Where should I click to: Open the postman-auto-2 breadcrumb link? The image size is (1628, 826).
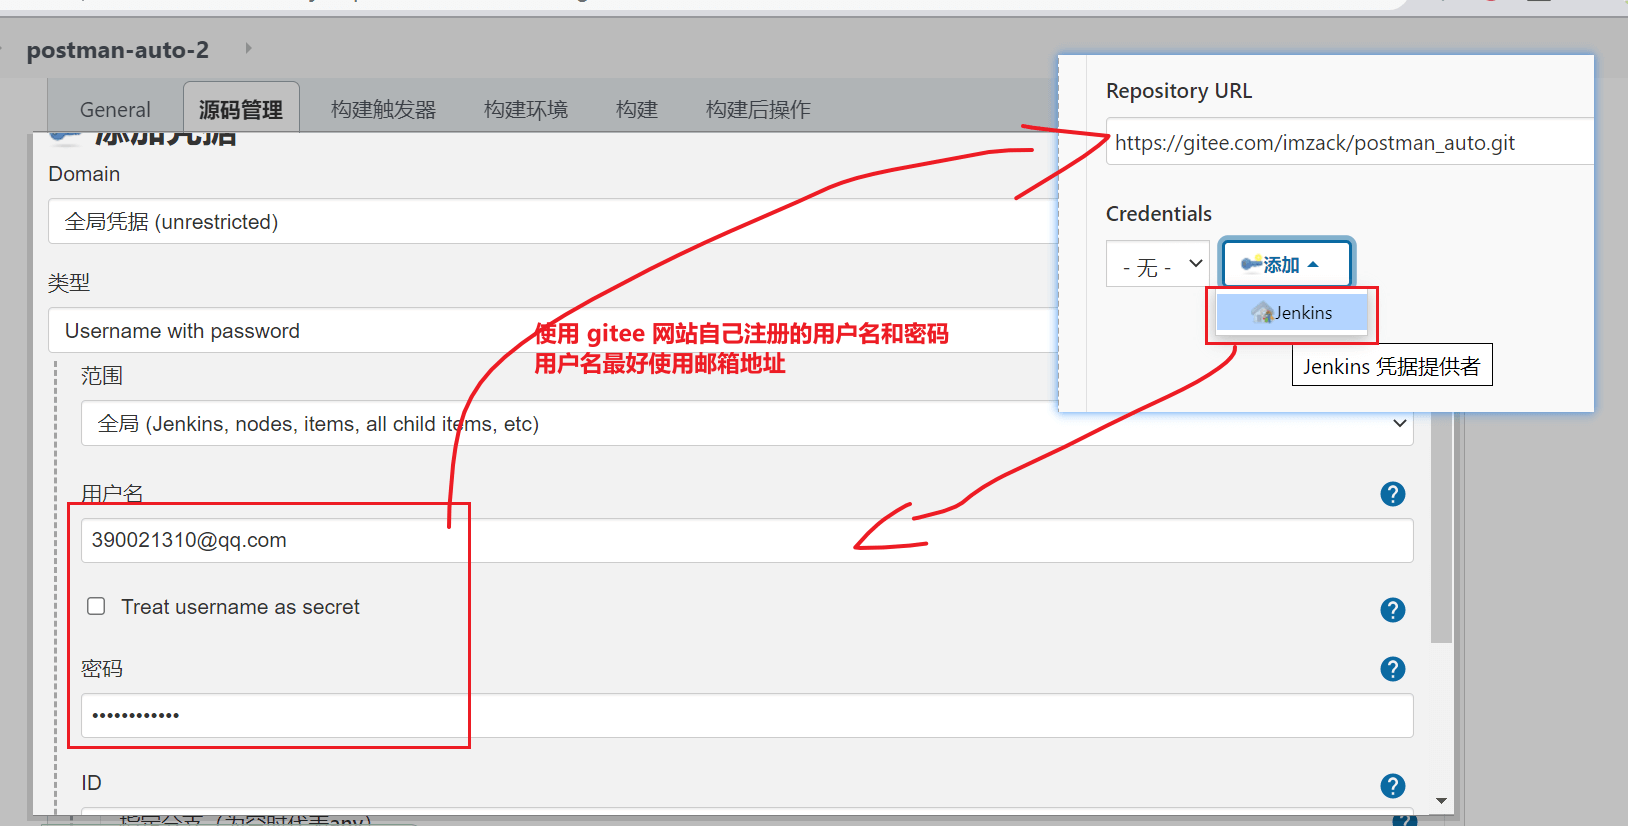point(118,50)
